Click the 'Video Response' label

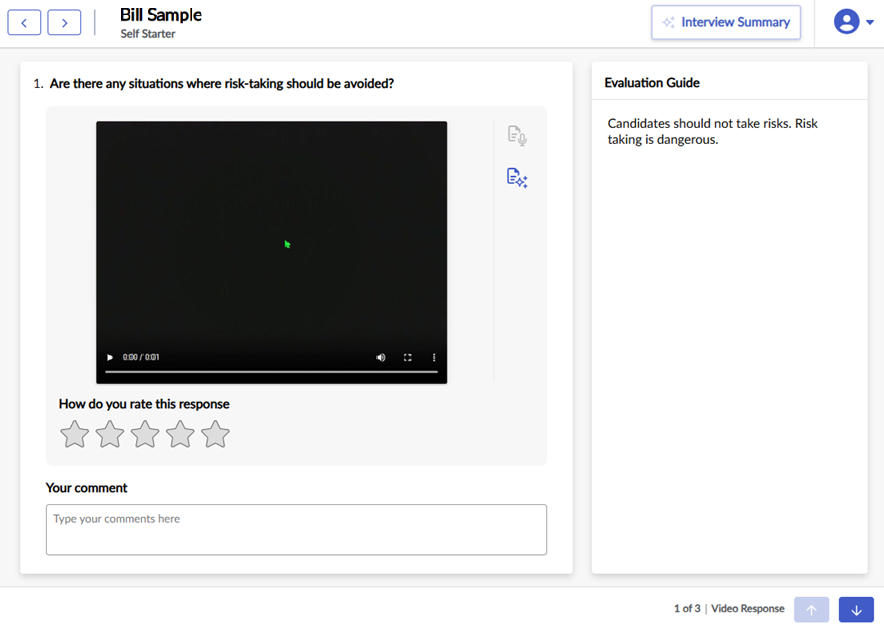point(748,609)
